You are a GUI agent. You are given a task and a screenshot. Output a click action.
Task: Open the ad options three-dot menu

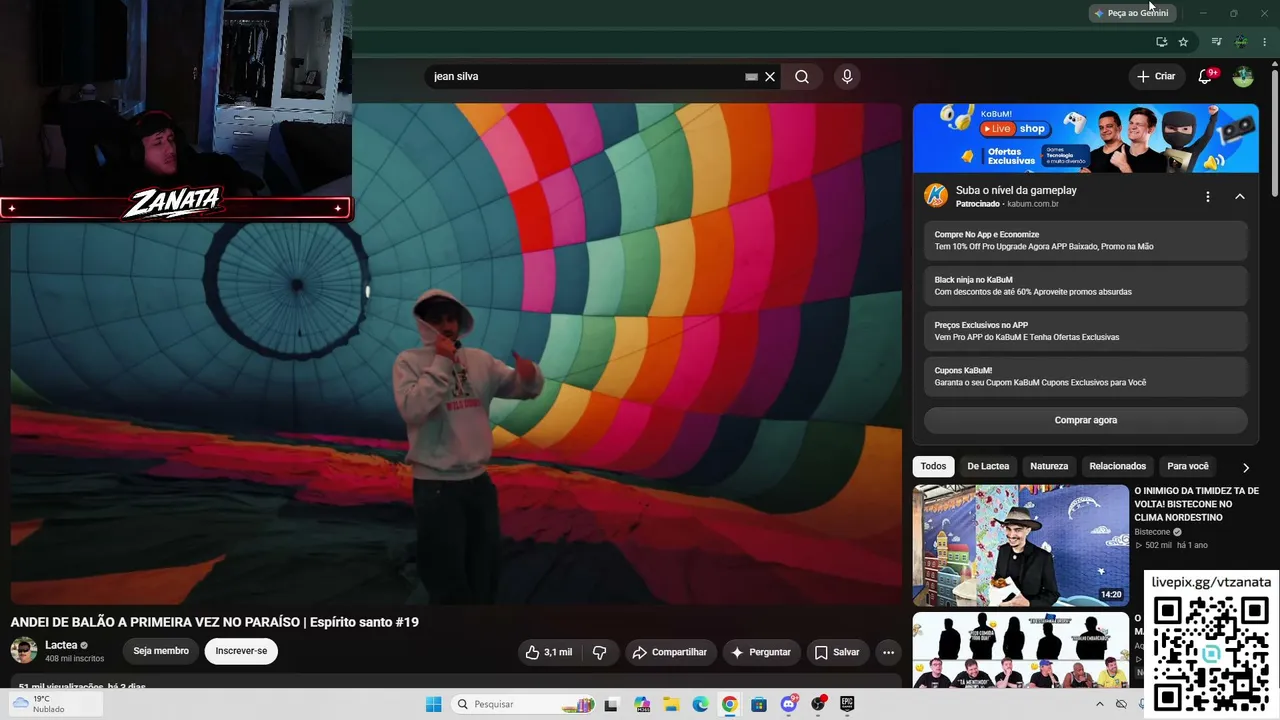(1208, 196)
